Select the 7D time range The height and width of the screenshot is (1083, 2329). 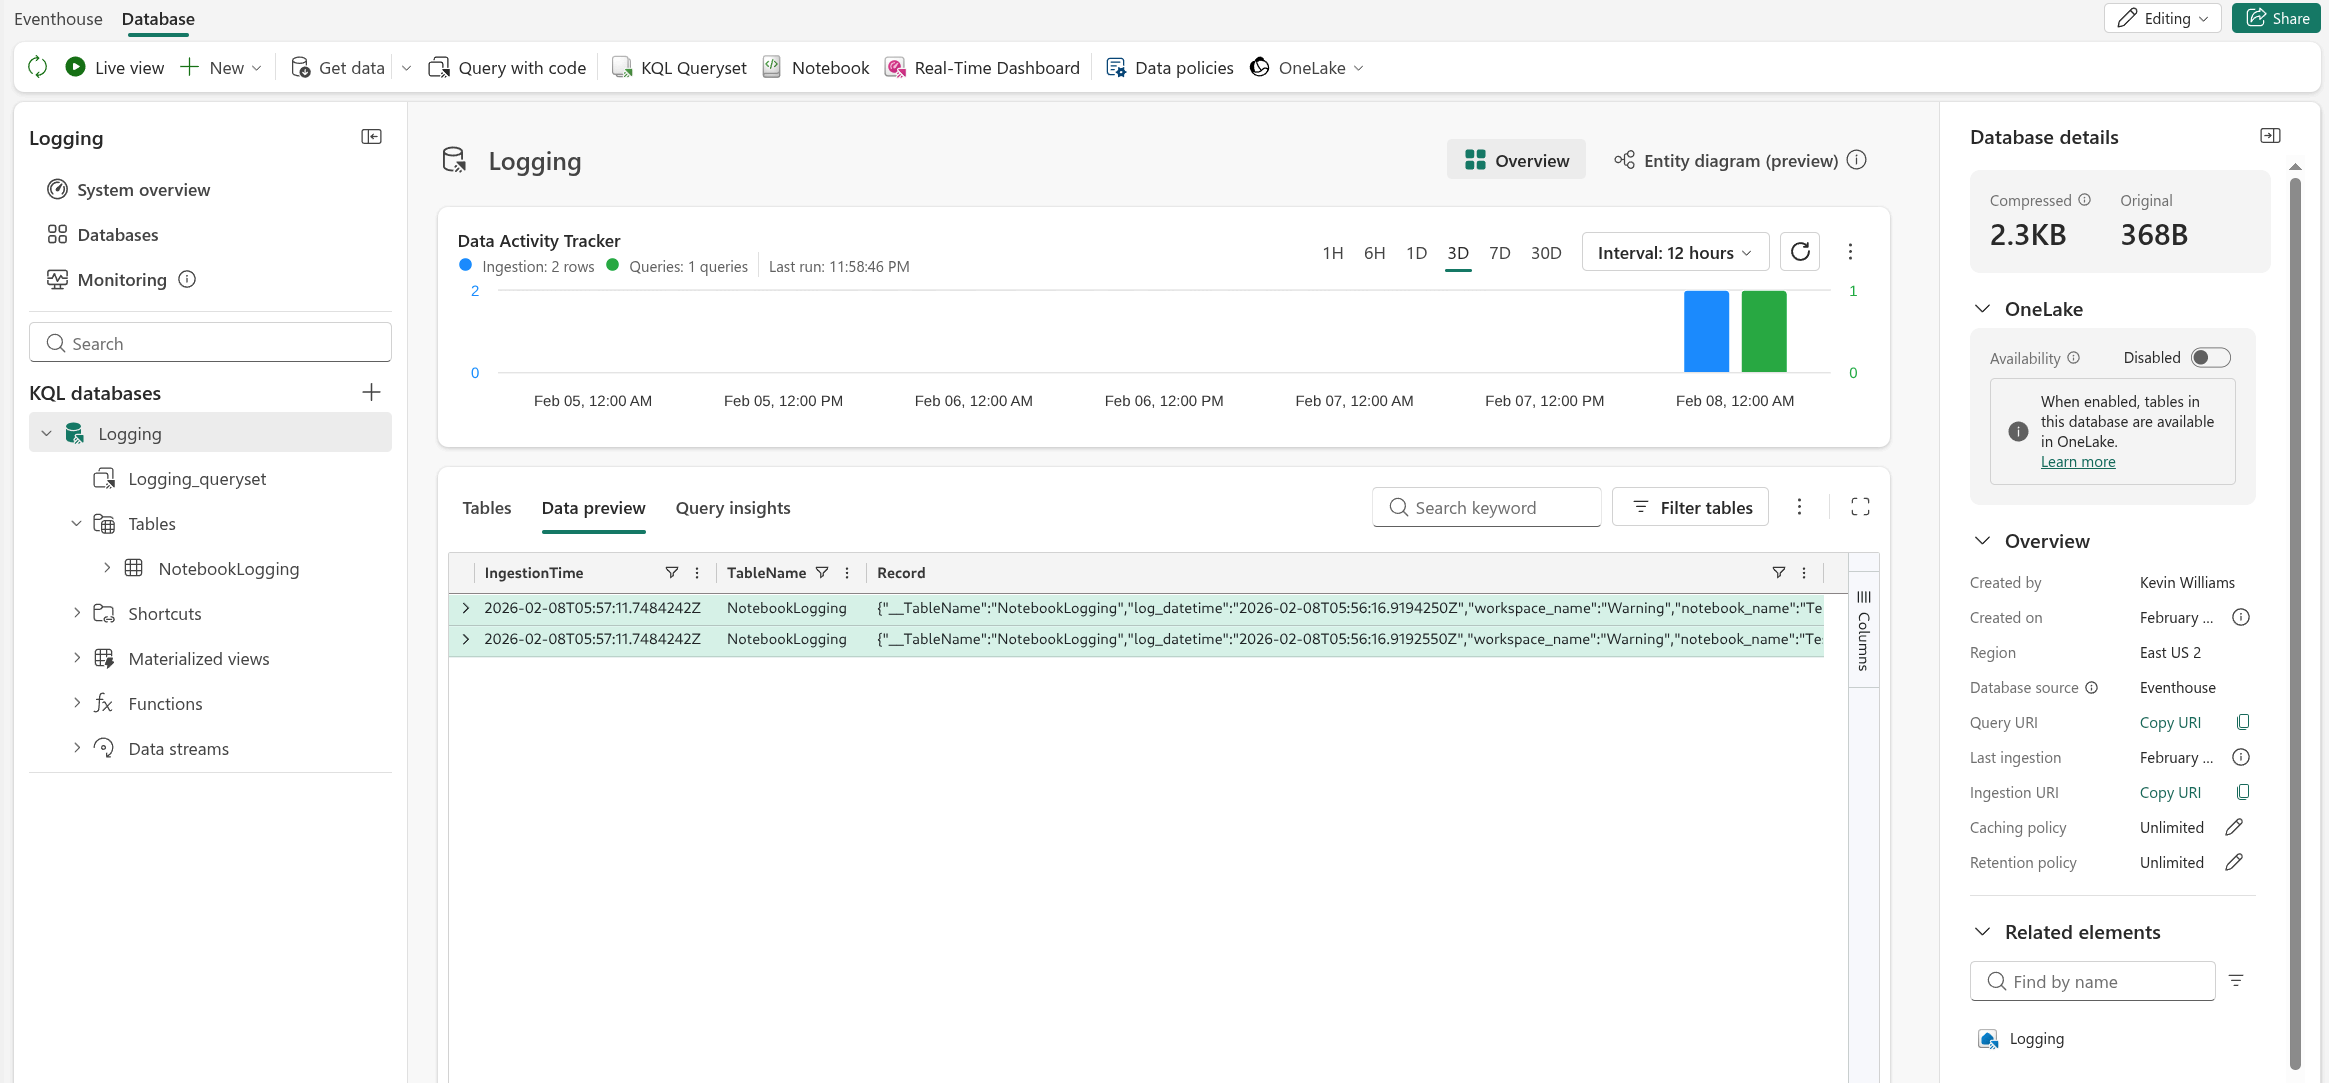click(1499, 253)
